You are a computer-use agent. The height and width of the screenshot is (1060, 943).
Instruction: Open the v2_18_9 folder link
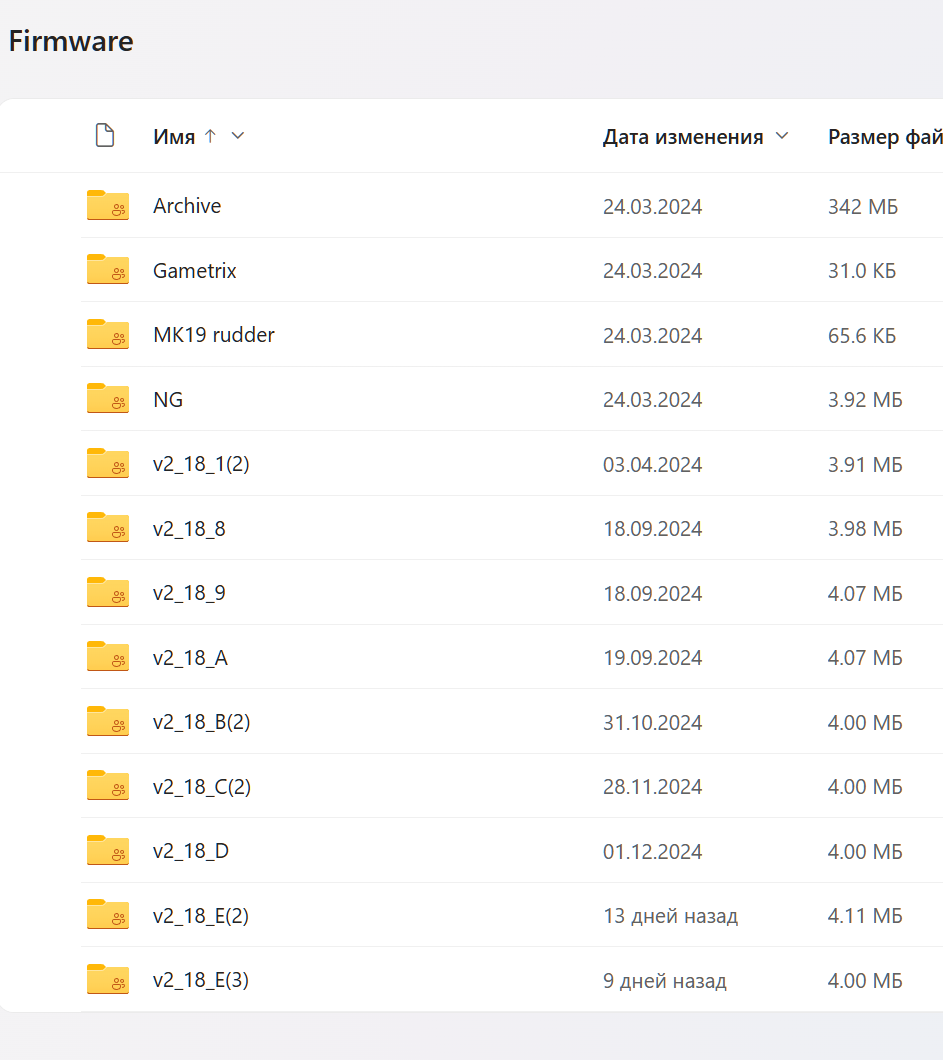189,593
